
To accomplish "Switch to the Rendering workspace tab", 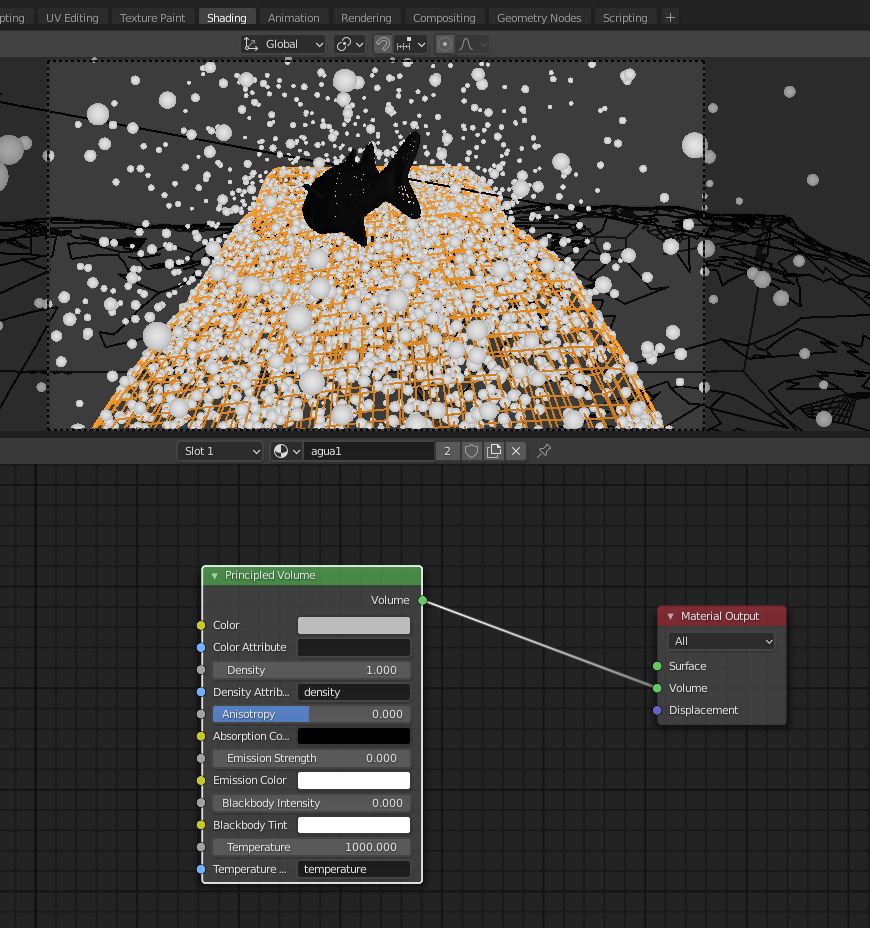I will [366, 17].
